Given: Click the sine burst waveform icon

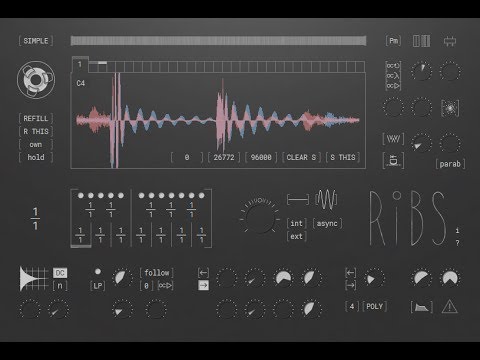Looking at the screenshot, I should (x=326, y=200).
